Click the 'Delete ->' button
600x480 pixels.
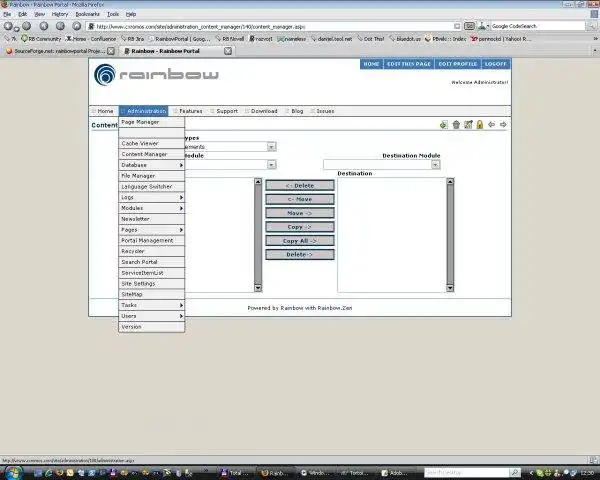coord(300,255)
